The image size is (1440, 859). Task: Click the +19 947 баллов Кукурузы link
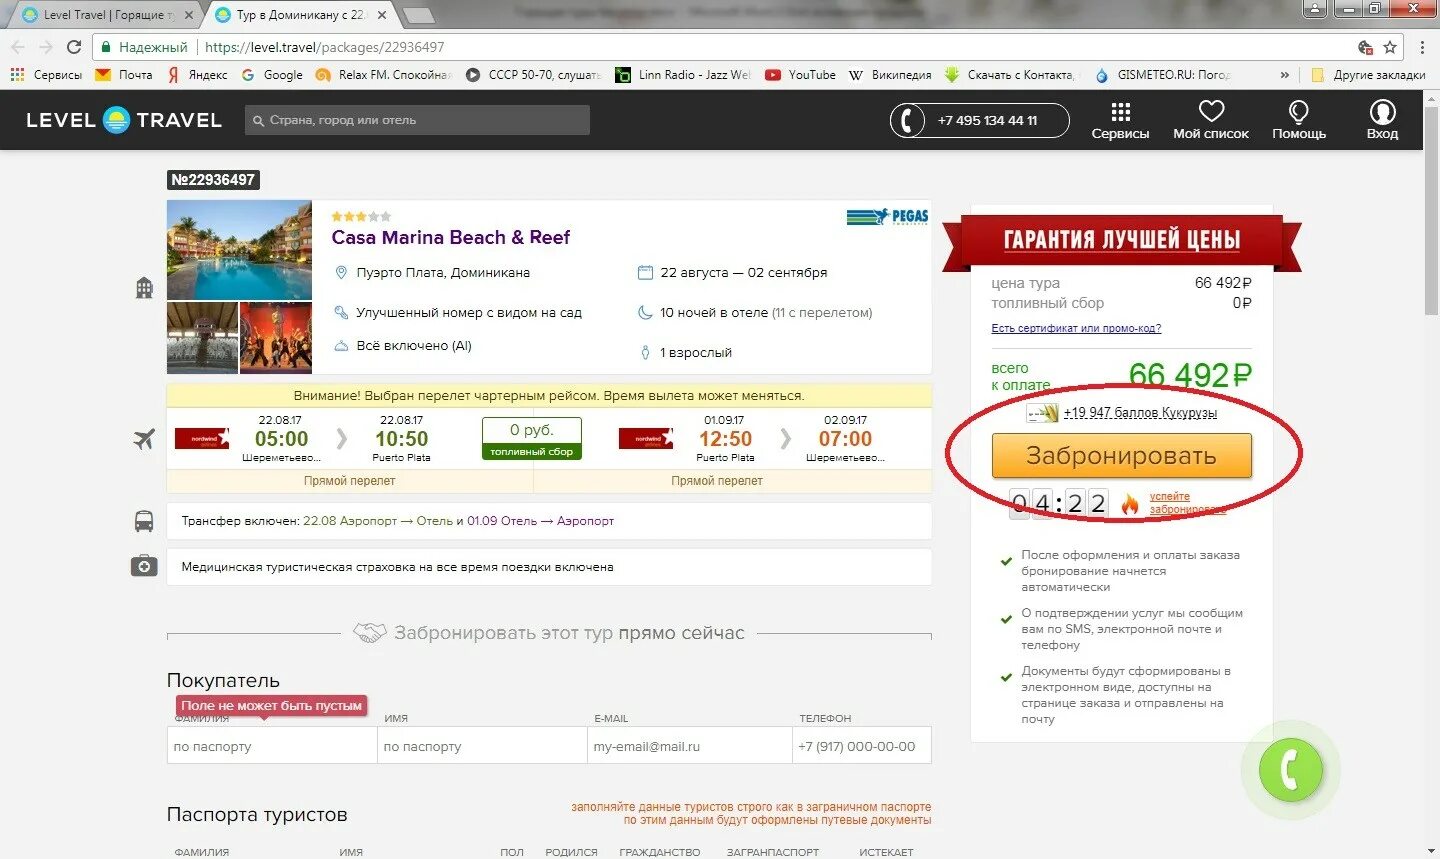pos(1140,412)
